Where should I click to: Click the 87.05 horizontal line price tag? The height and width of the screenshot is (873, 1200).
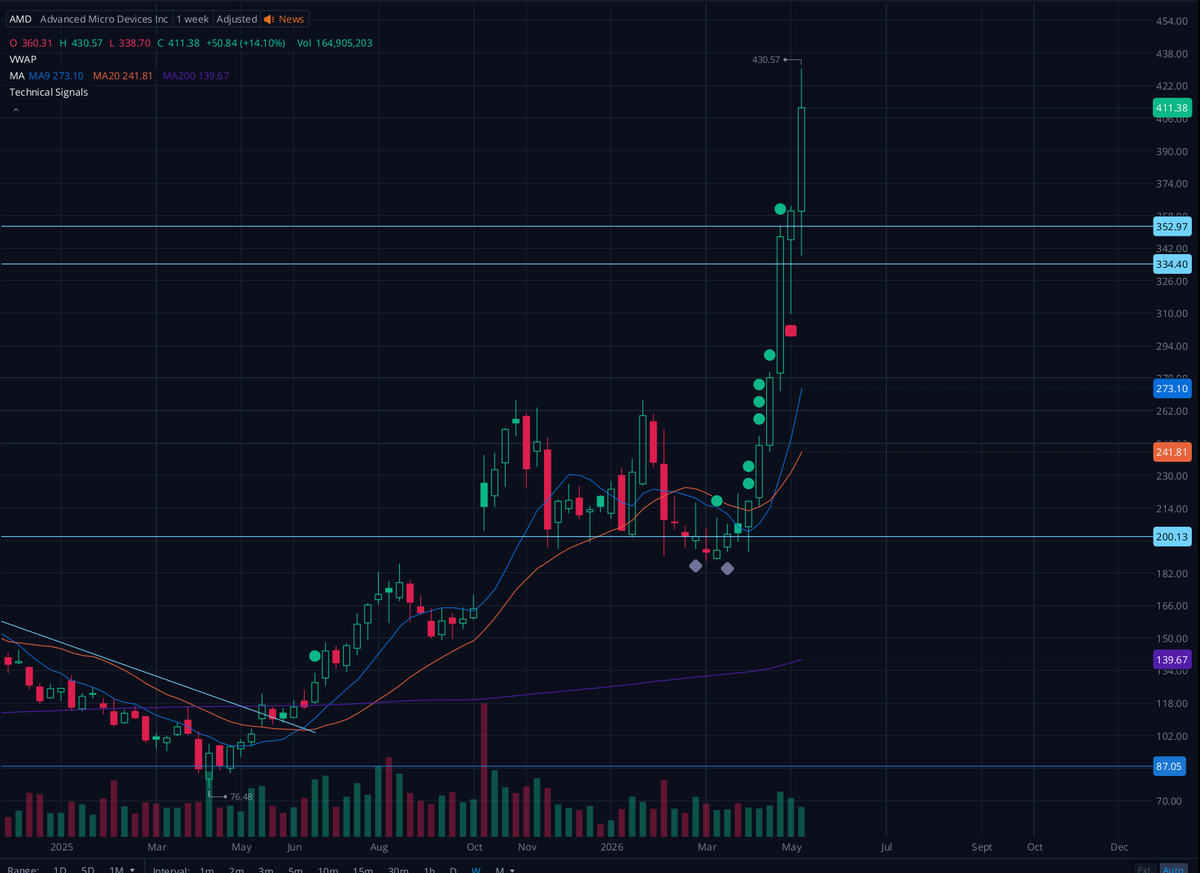pyautogui.click(x=1171, y=766)
